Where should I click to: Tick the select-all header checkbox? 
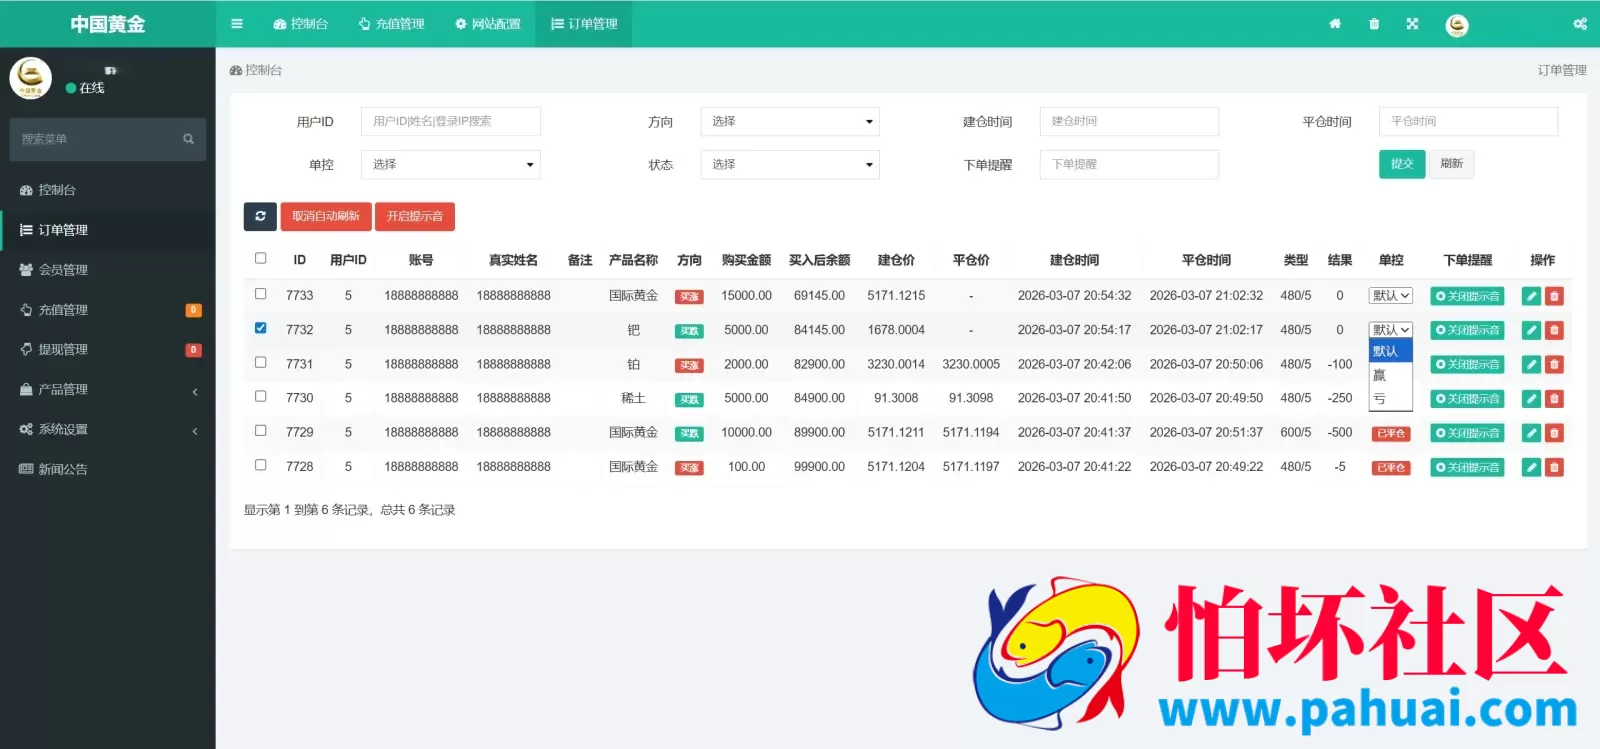click(261, 258)
